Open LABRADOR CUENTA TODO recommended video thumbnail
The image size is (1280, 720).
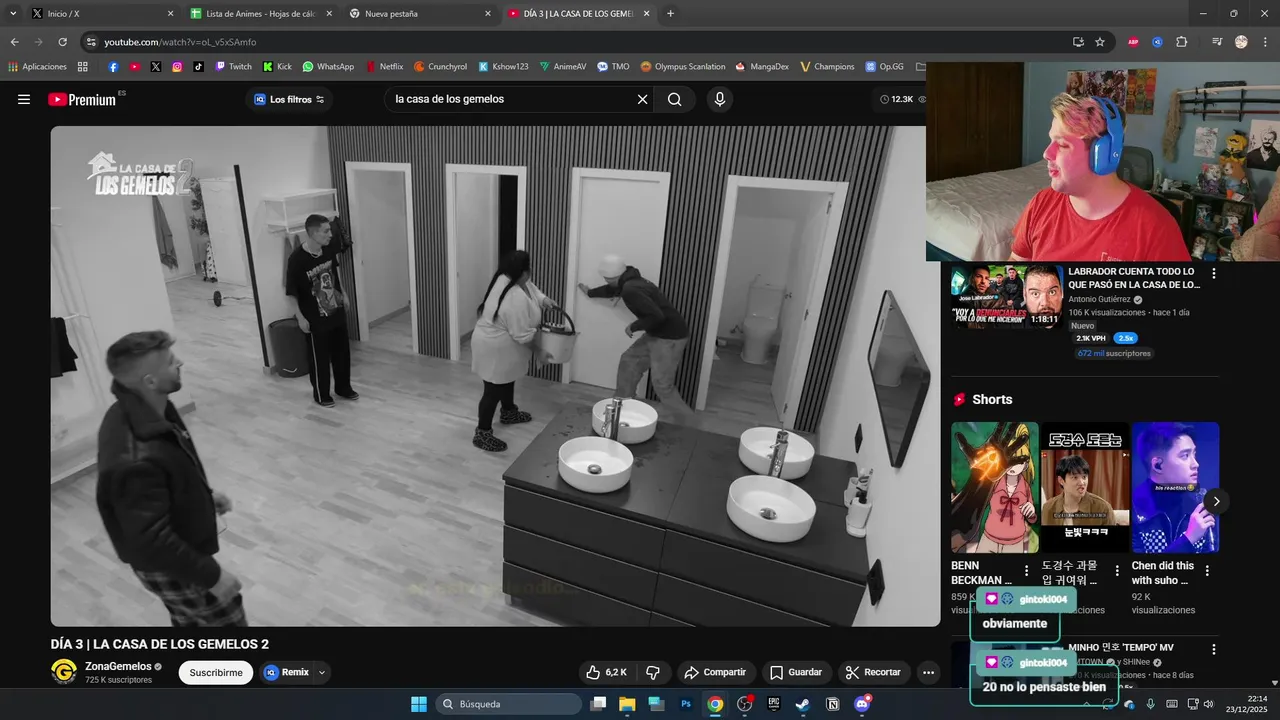(1007, 297)
